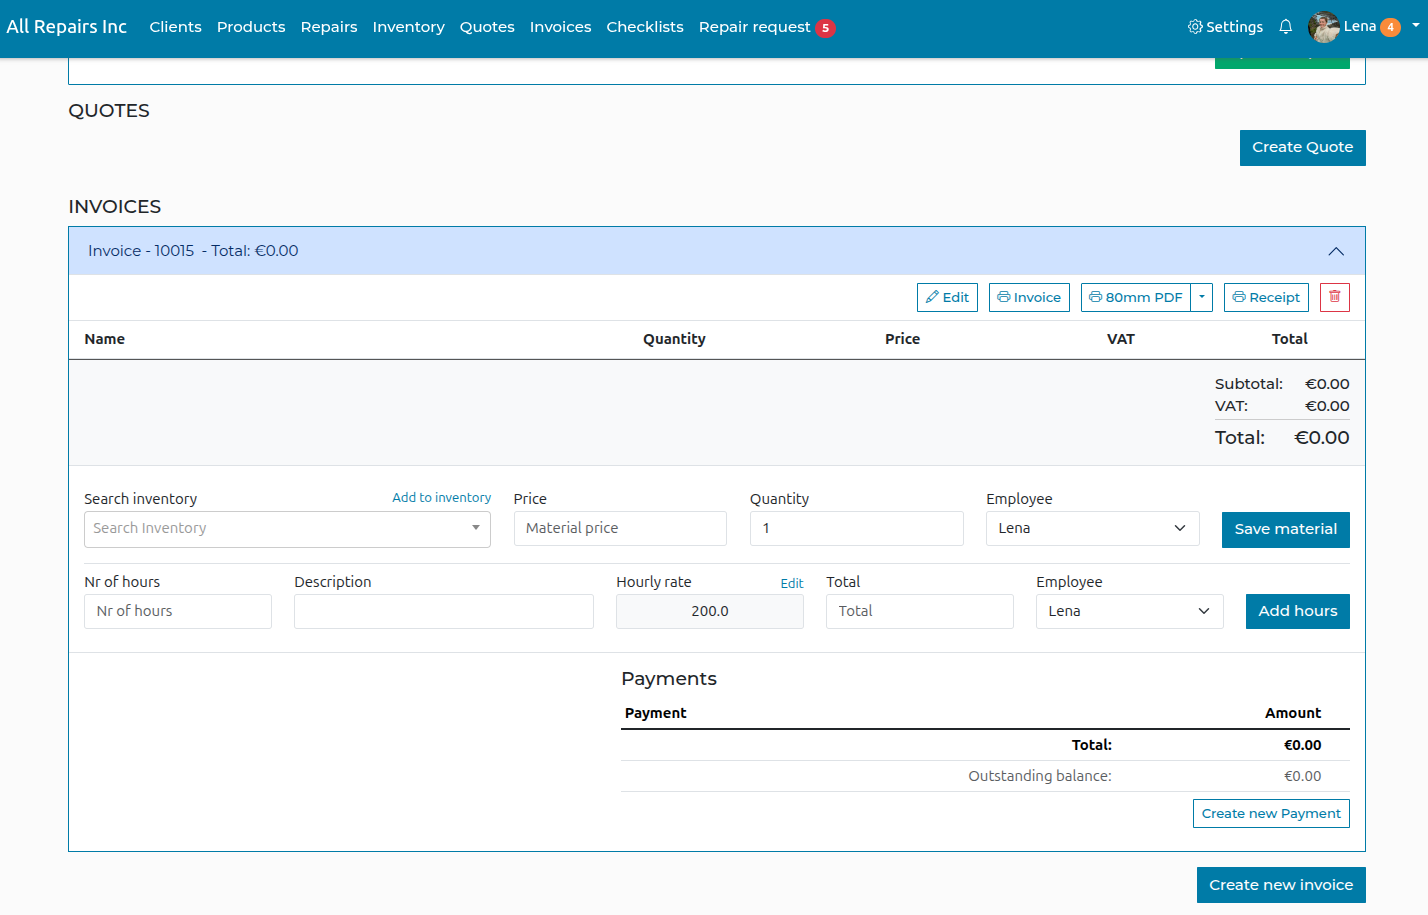Click the orange notification badge by Lena
This screenshot has height=915, width=1428.
tap(1391, 28)
